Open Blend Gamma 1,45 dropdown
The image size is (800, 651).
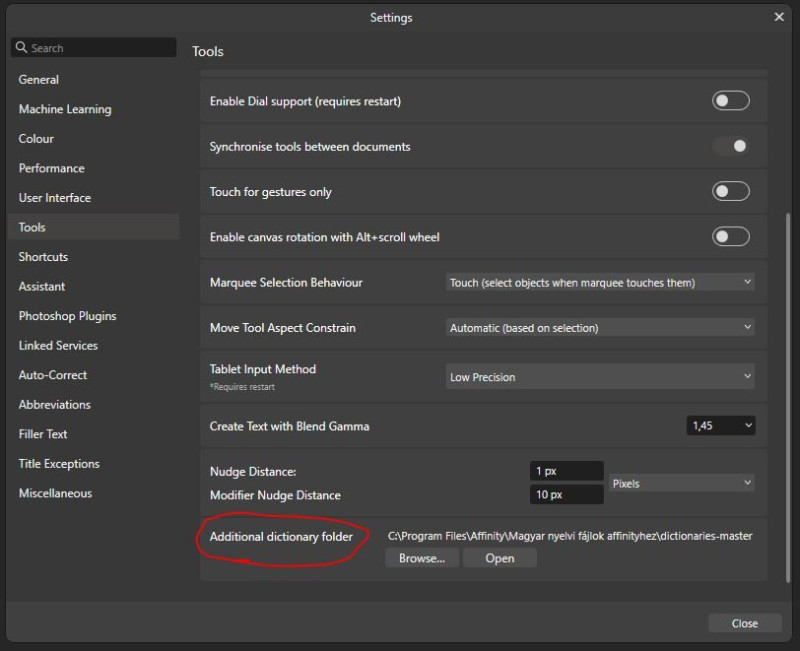click(720, 425)
